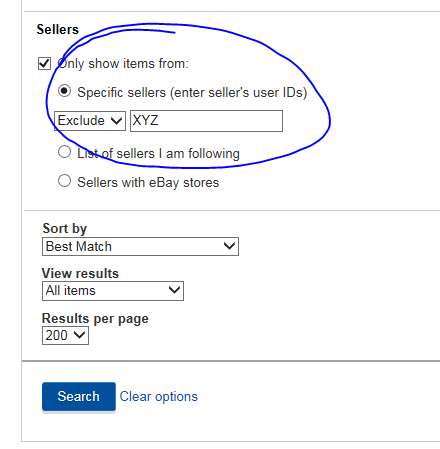Click the chevron arrow in View results box
The height and width of the screenshot is (449, 440).
[174, 290]
